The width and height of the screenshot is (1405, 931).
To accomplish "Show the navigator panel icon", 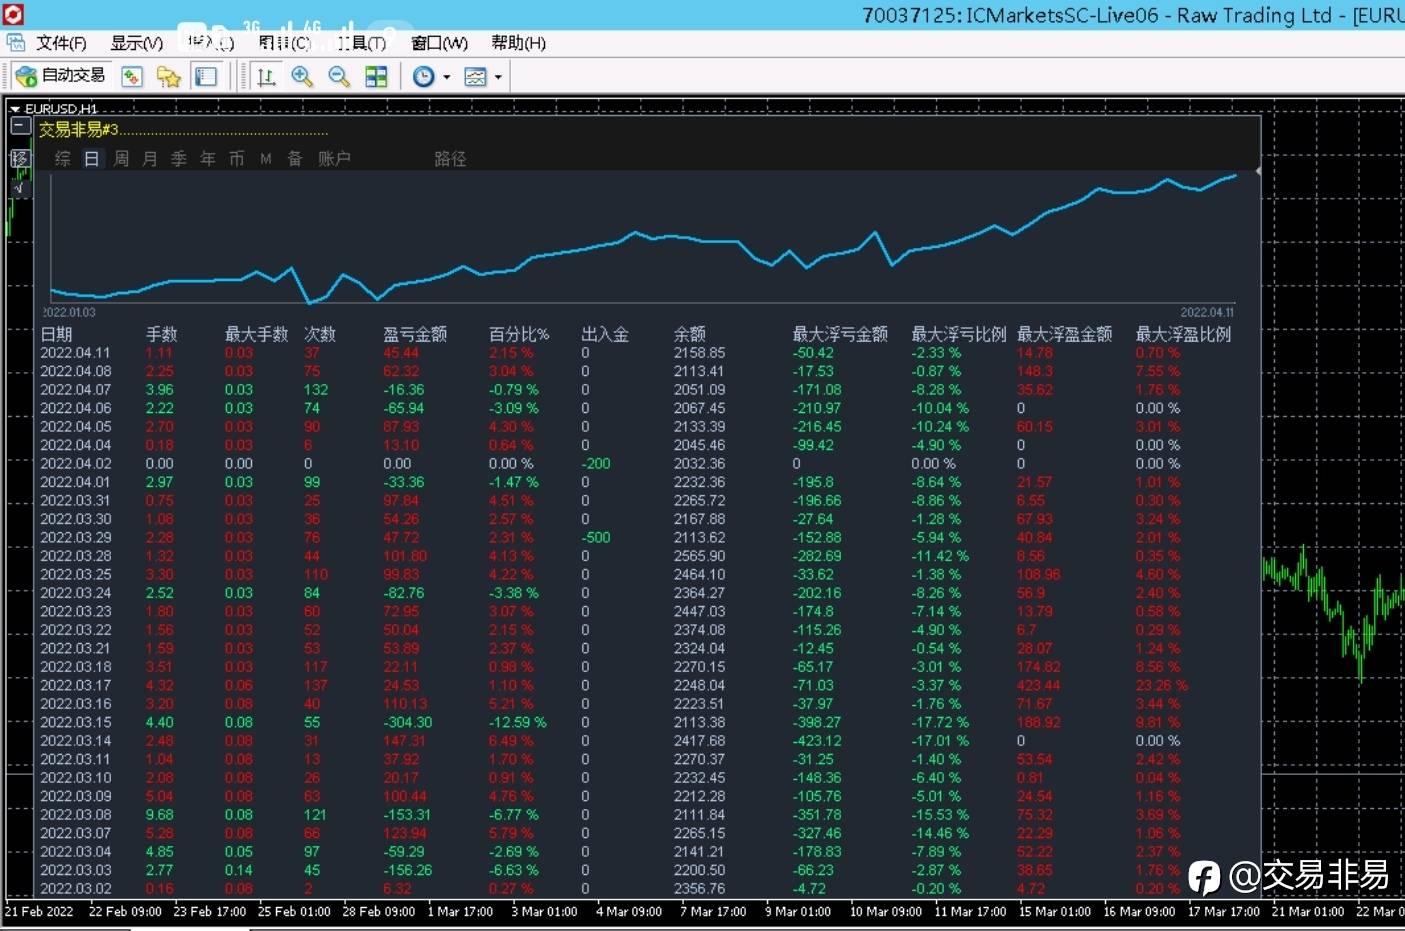I will (x=206, y=77).
